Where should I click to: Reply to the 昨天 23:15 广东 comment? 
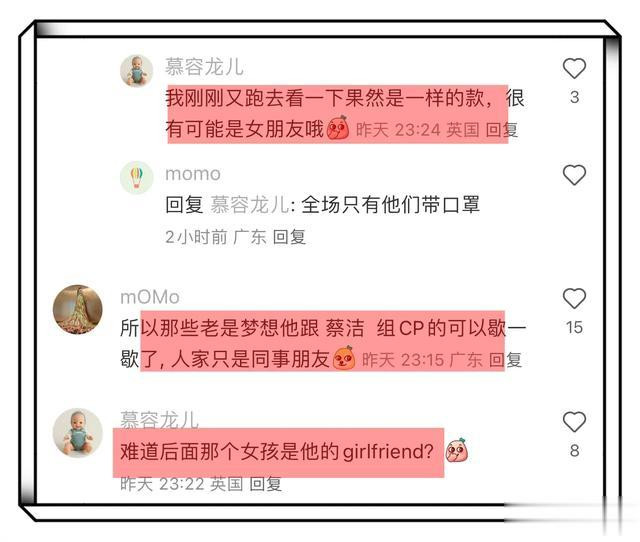click(x=505, y=360)
